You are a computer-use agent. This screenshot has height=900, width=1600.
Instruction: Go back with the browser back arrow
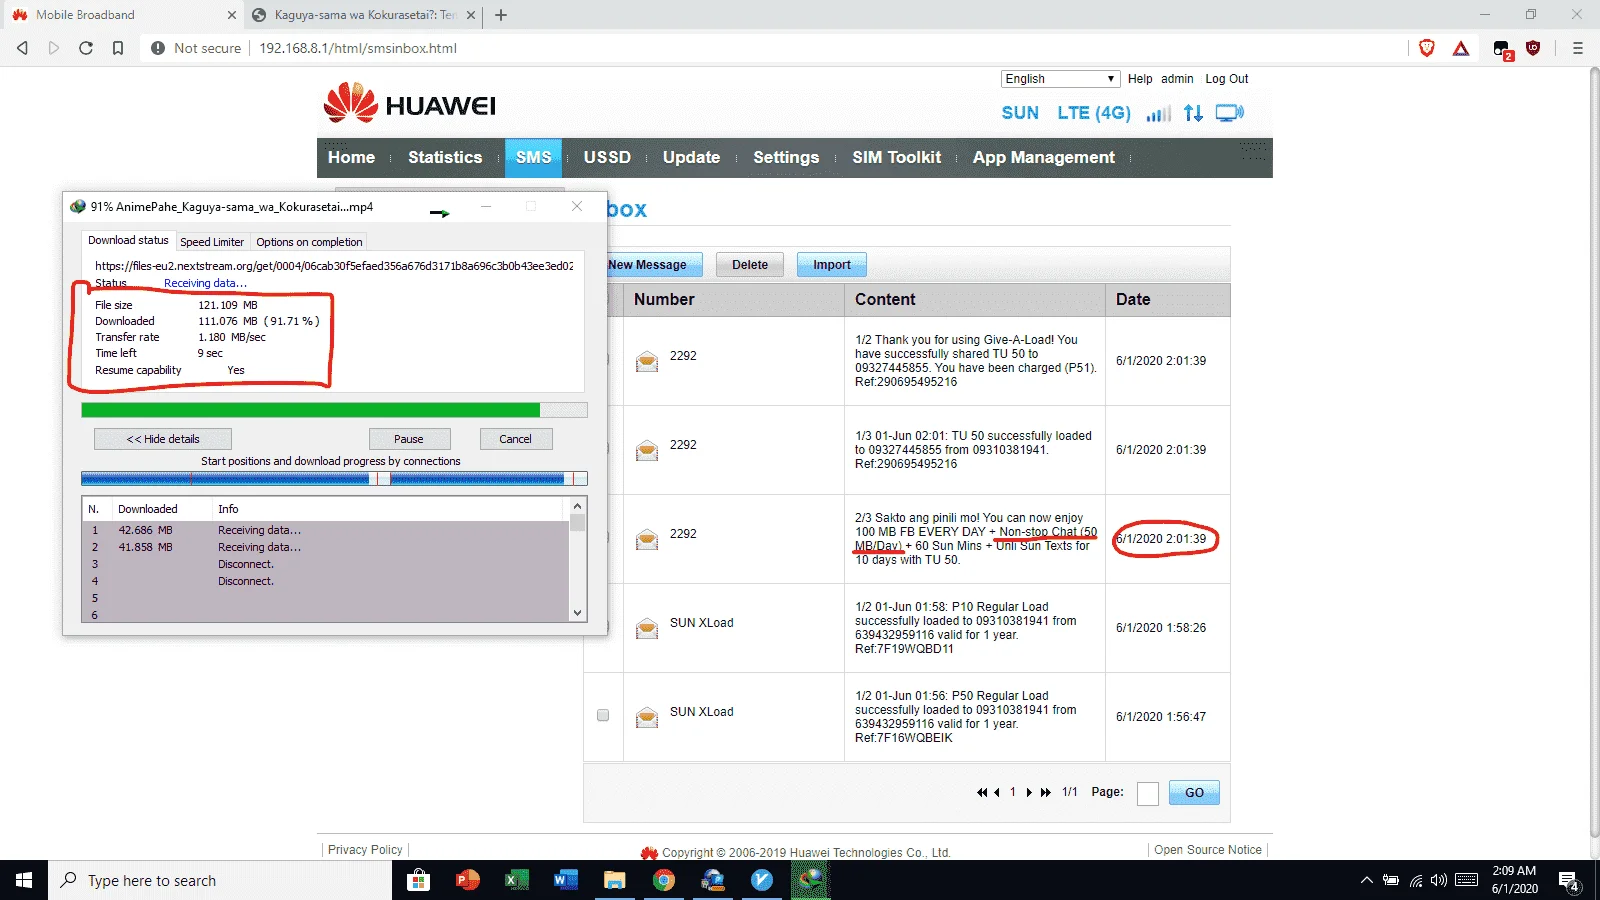click(22, 48)
